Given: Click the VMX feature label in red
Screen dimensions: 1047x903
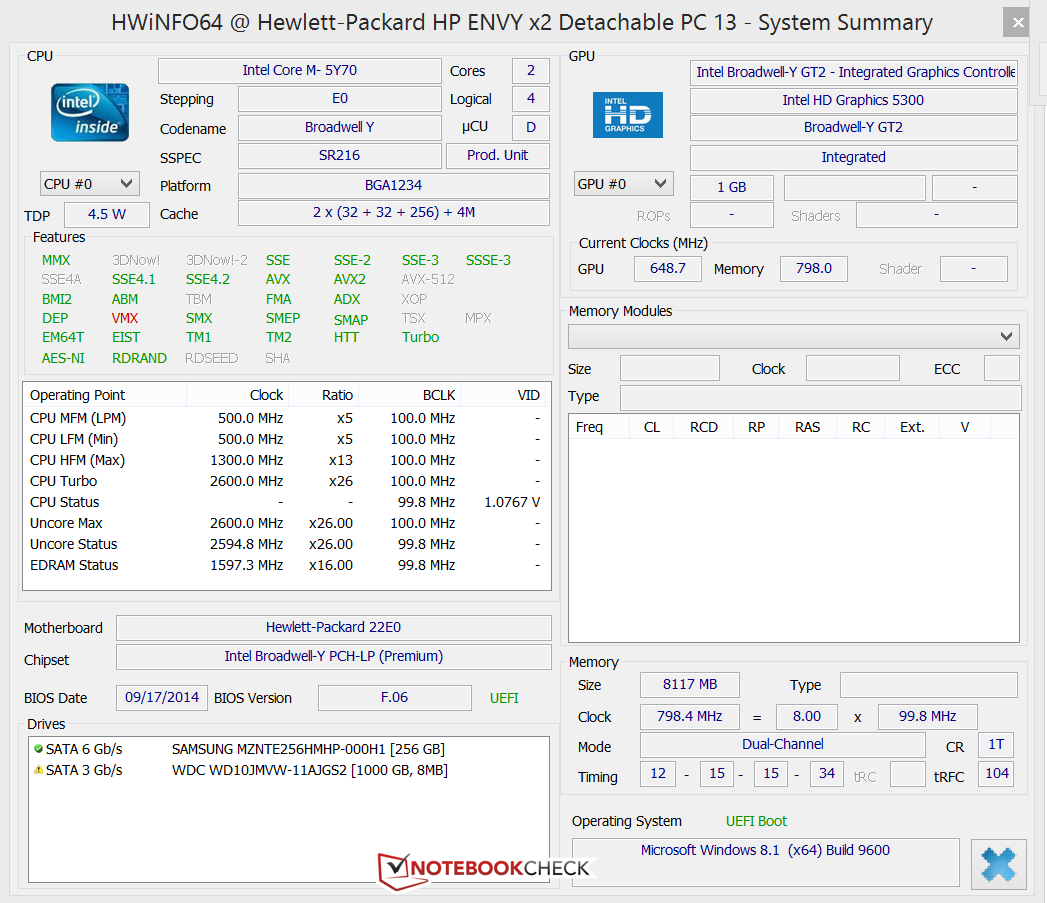Looking at the screenshot, I should point(125,318).
